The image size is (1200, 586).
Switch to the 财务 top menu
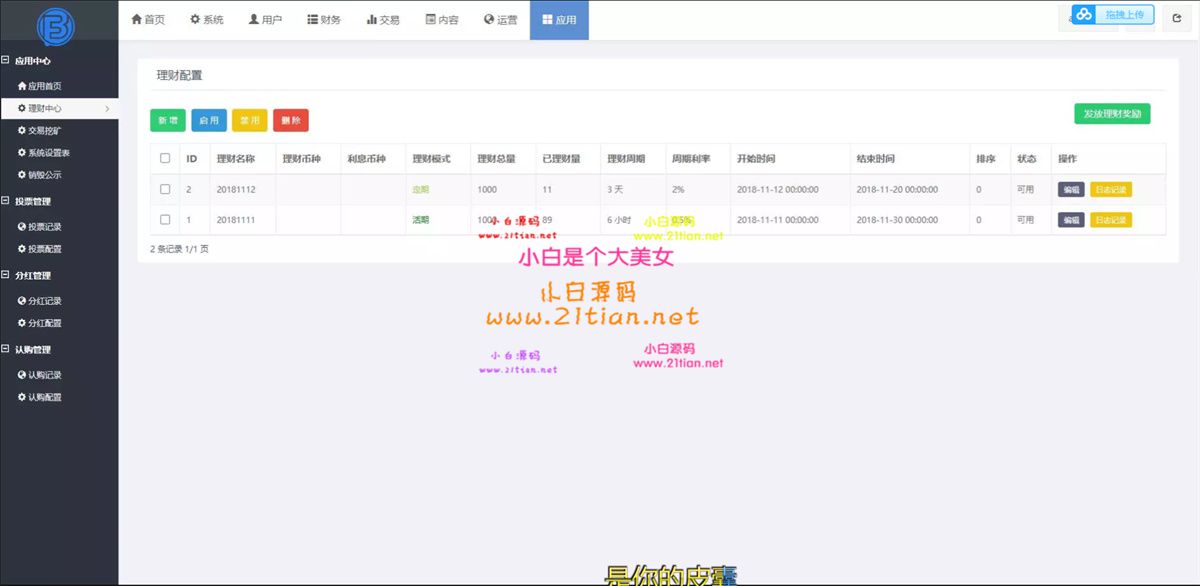[x=324, y=20]
